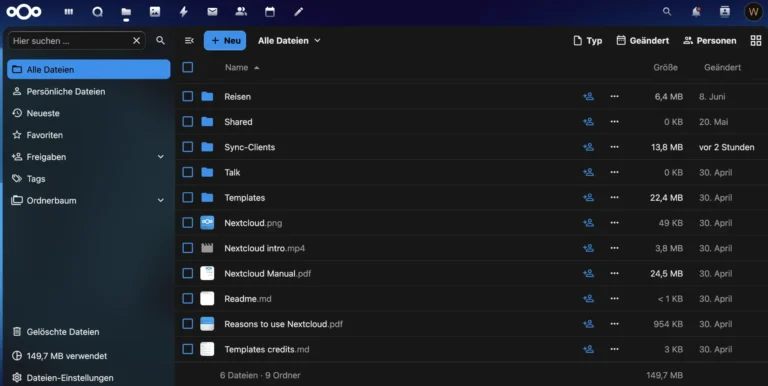
Task: Open actions menu for Templates folder
Action: click(x=614, y=197)
